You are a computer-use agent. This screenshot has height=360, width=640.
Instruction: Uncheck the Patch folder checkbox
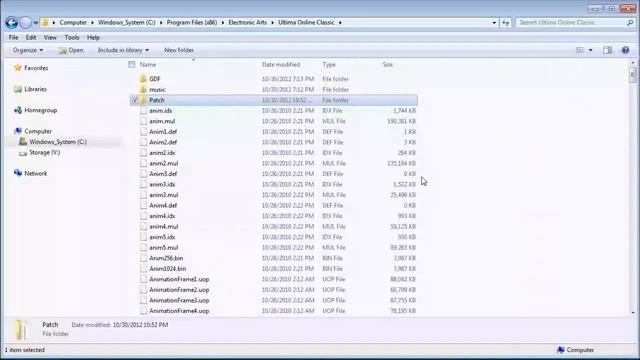pyautogui.click(x=135, y=100)
